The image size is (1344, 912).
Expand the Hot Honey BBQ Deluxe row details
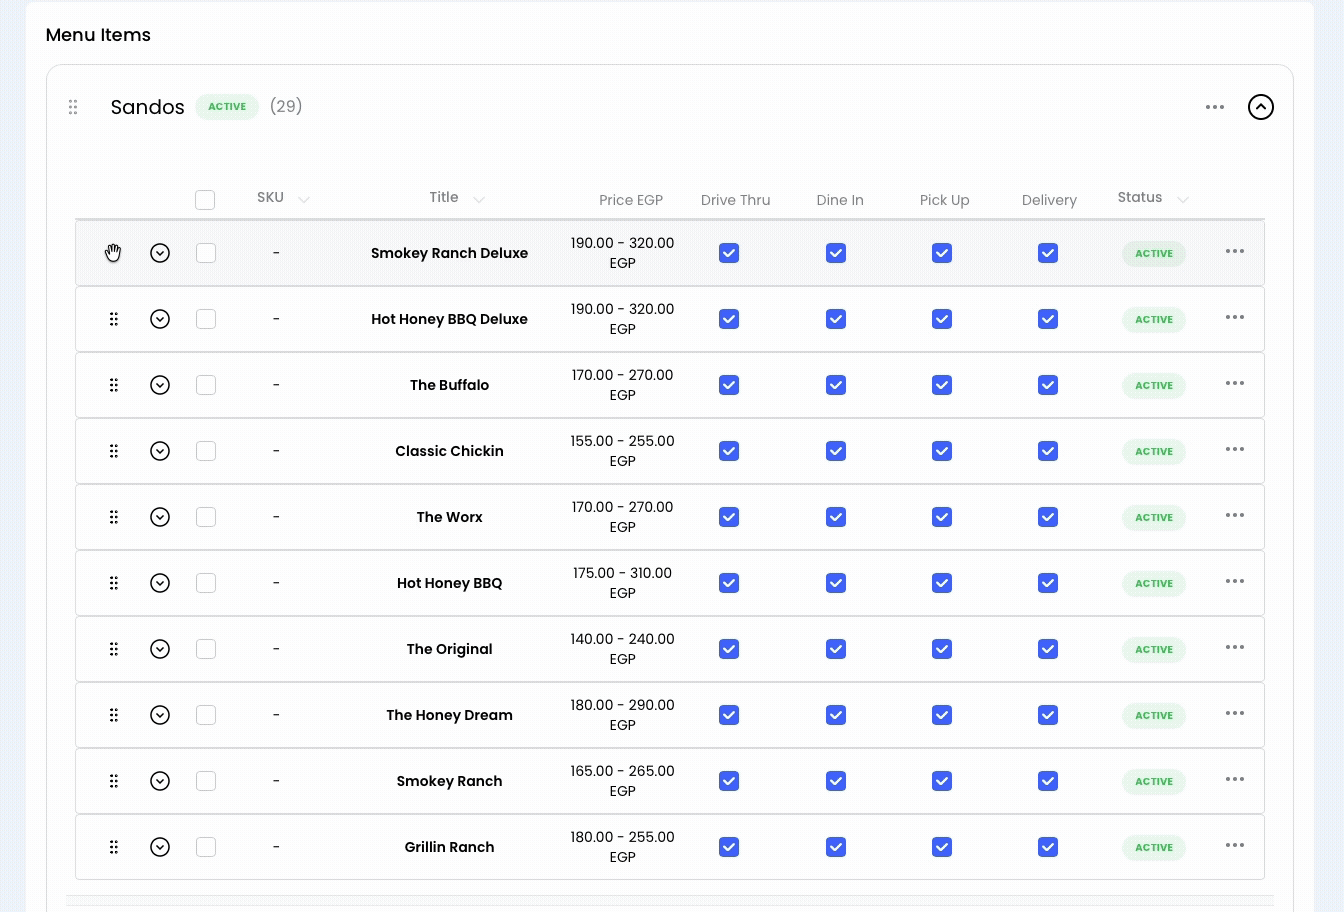160,319
